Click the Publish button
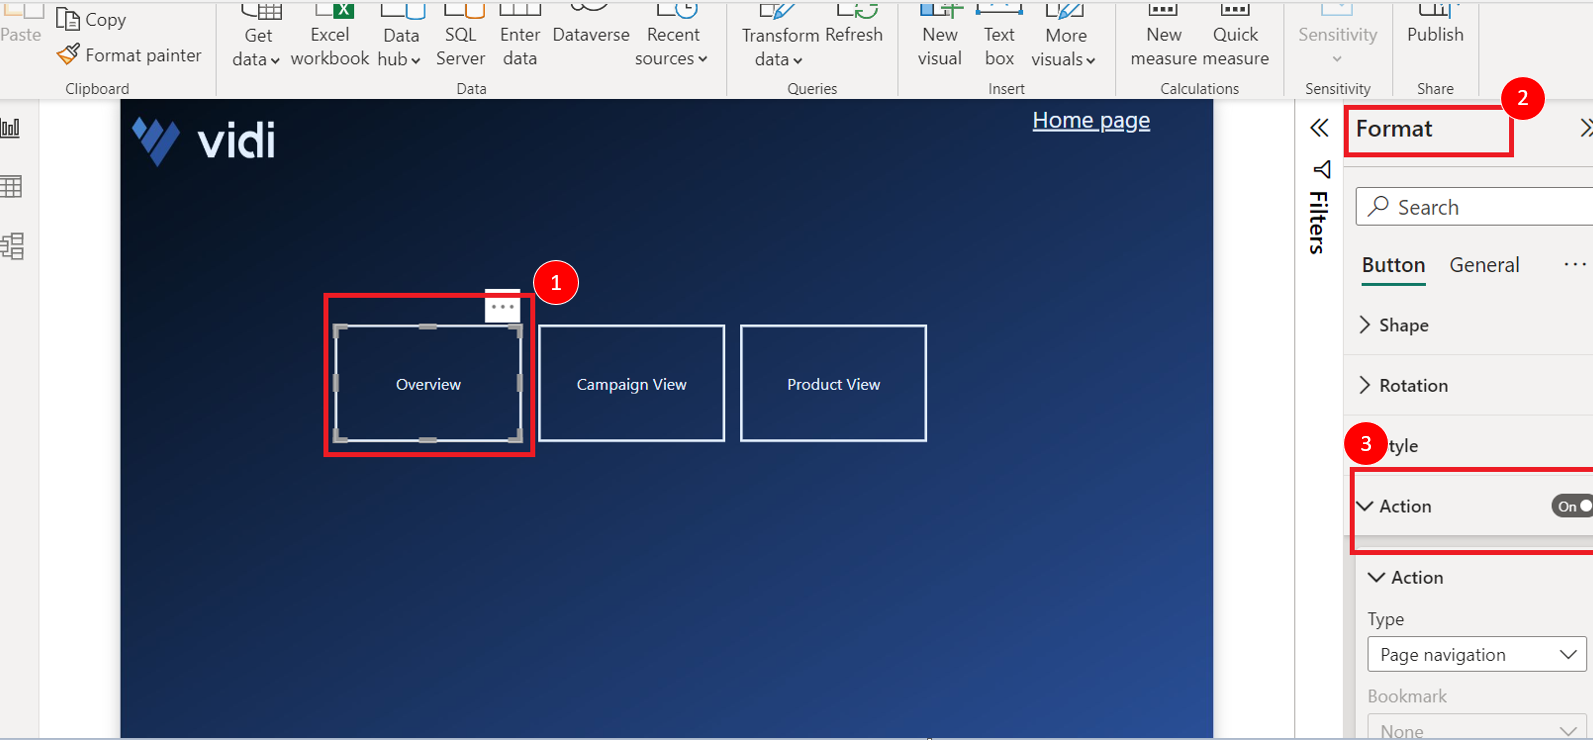Screen dimensions: 1593x740 pos(1435,26)
